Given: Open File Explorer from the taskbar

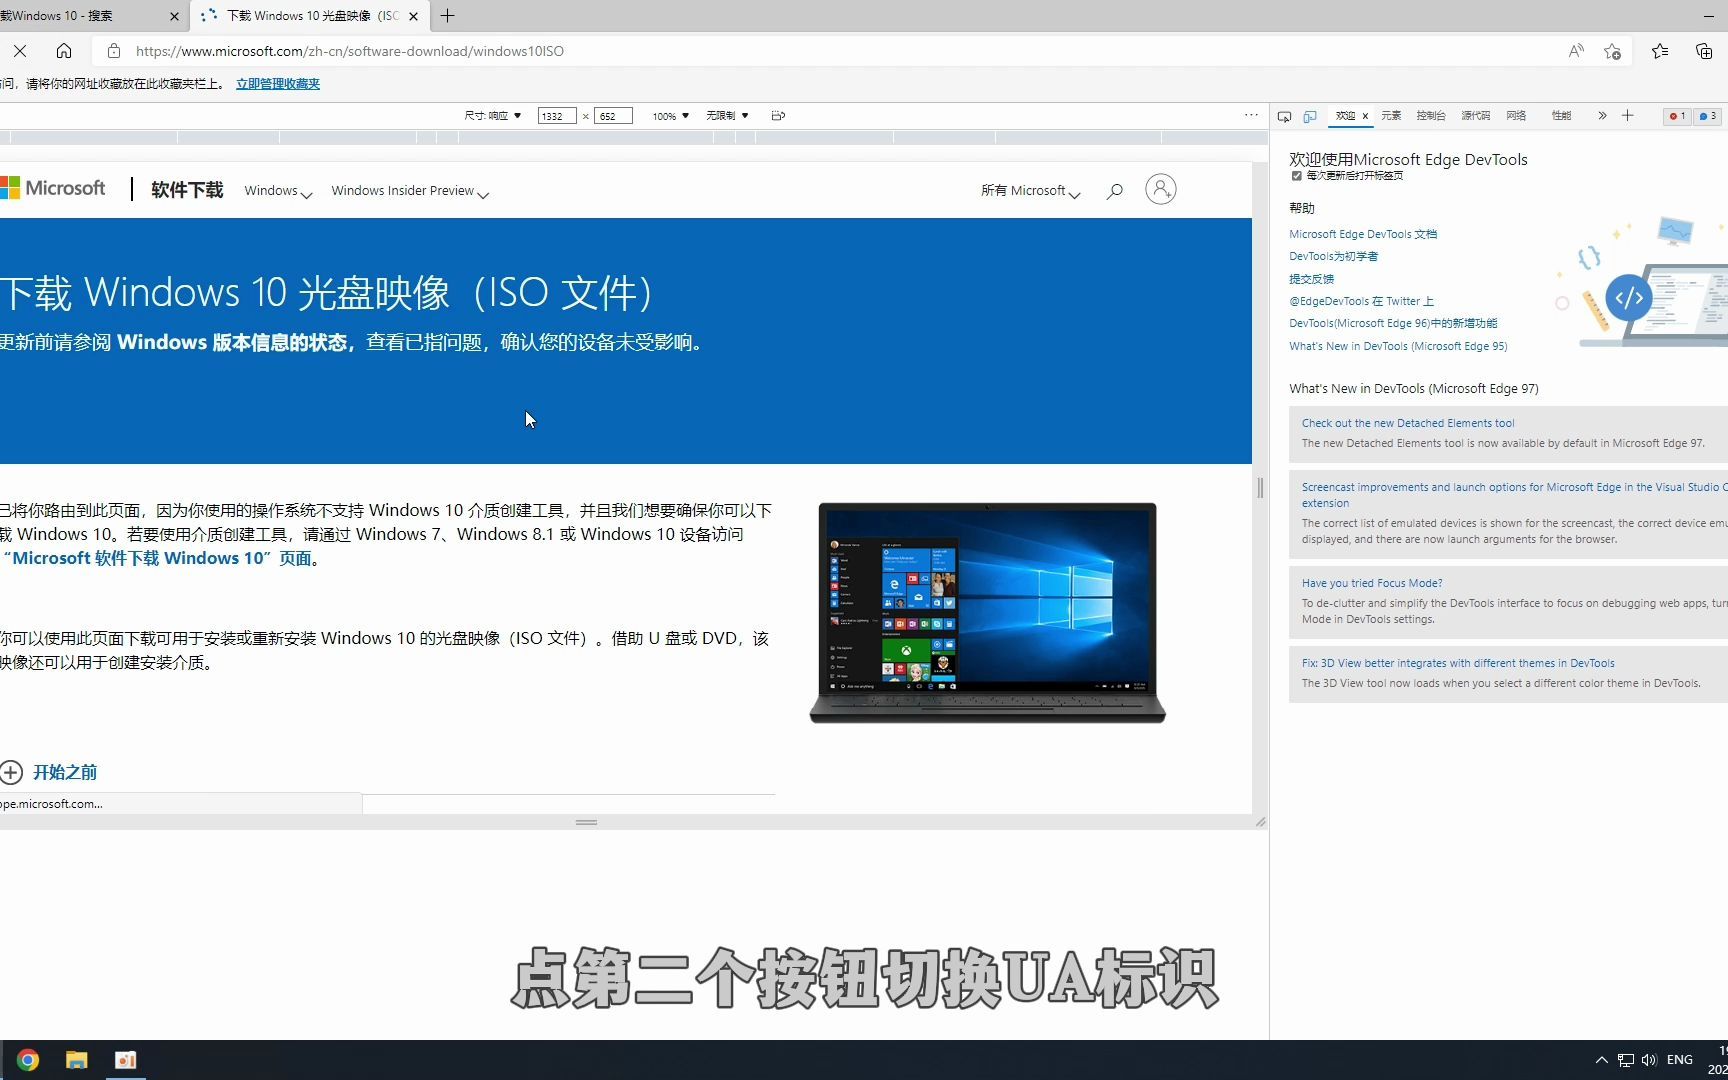Looking at the screenshot, I should tap(77, 1060).
